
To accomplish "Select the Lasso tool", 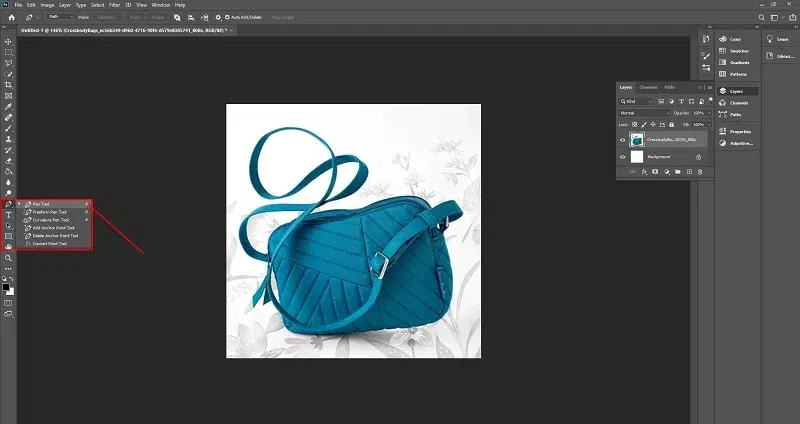I will click(x=8, y=63).
